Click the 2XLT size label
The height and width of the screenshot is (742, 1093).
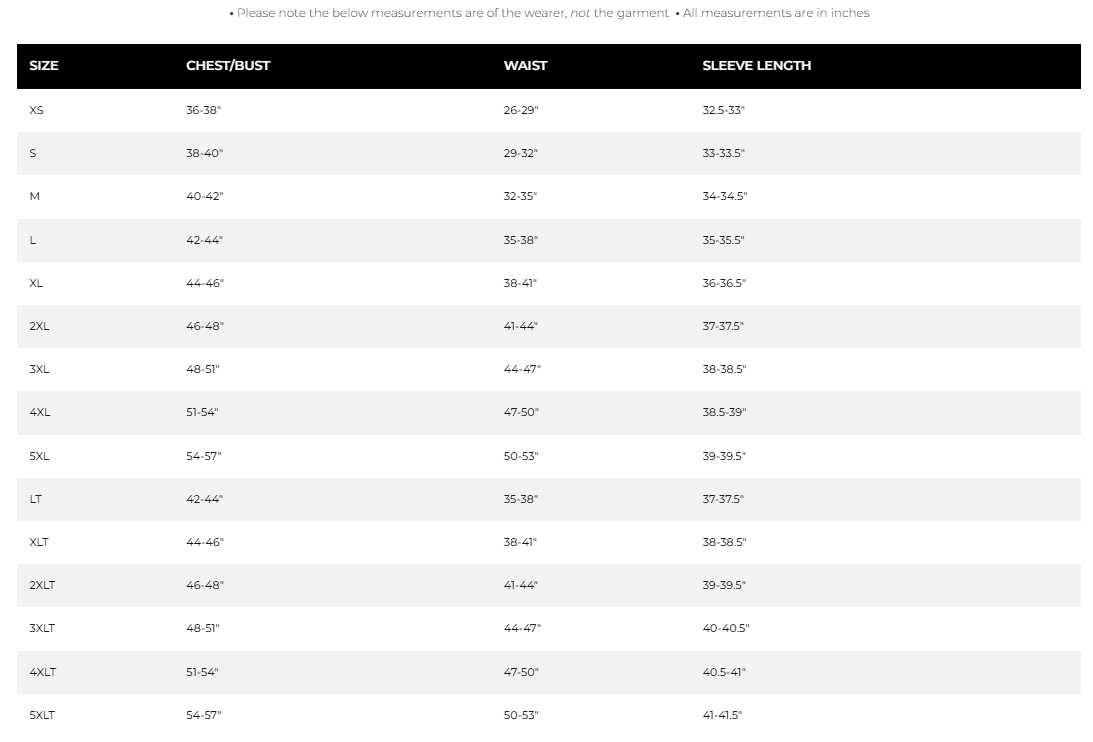pos(42,585)
